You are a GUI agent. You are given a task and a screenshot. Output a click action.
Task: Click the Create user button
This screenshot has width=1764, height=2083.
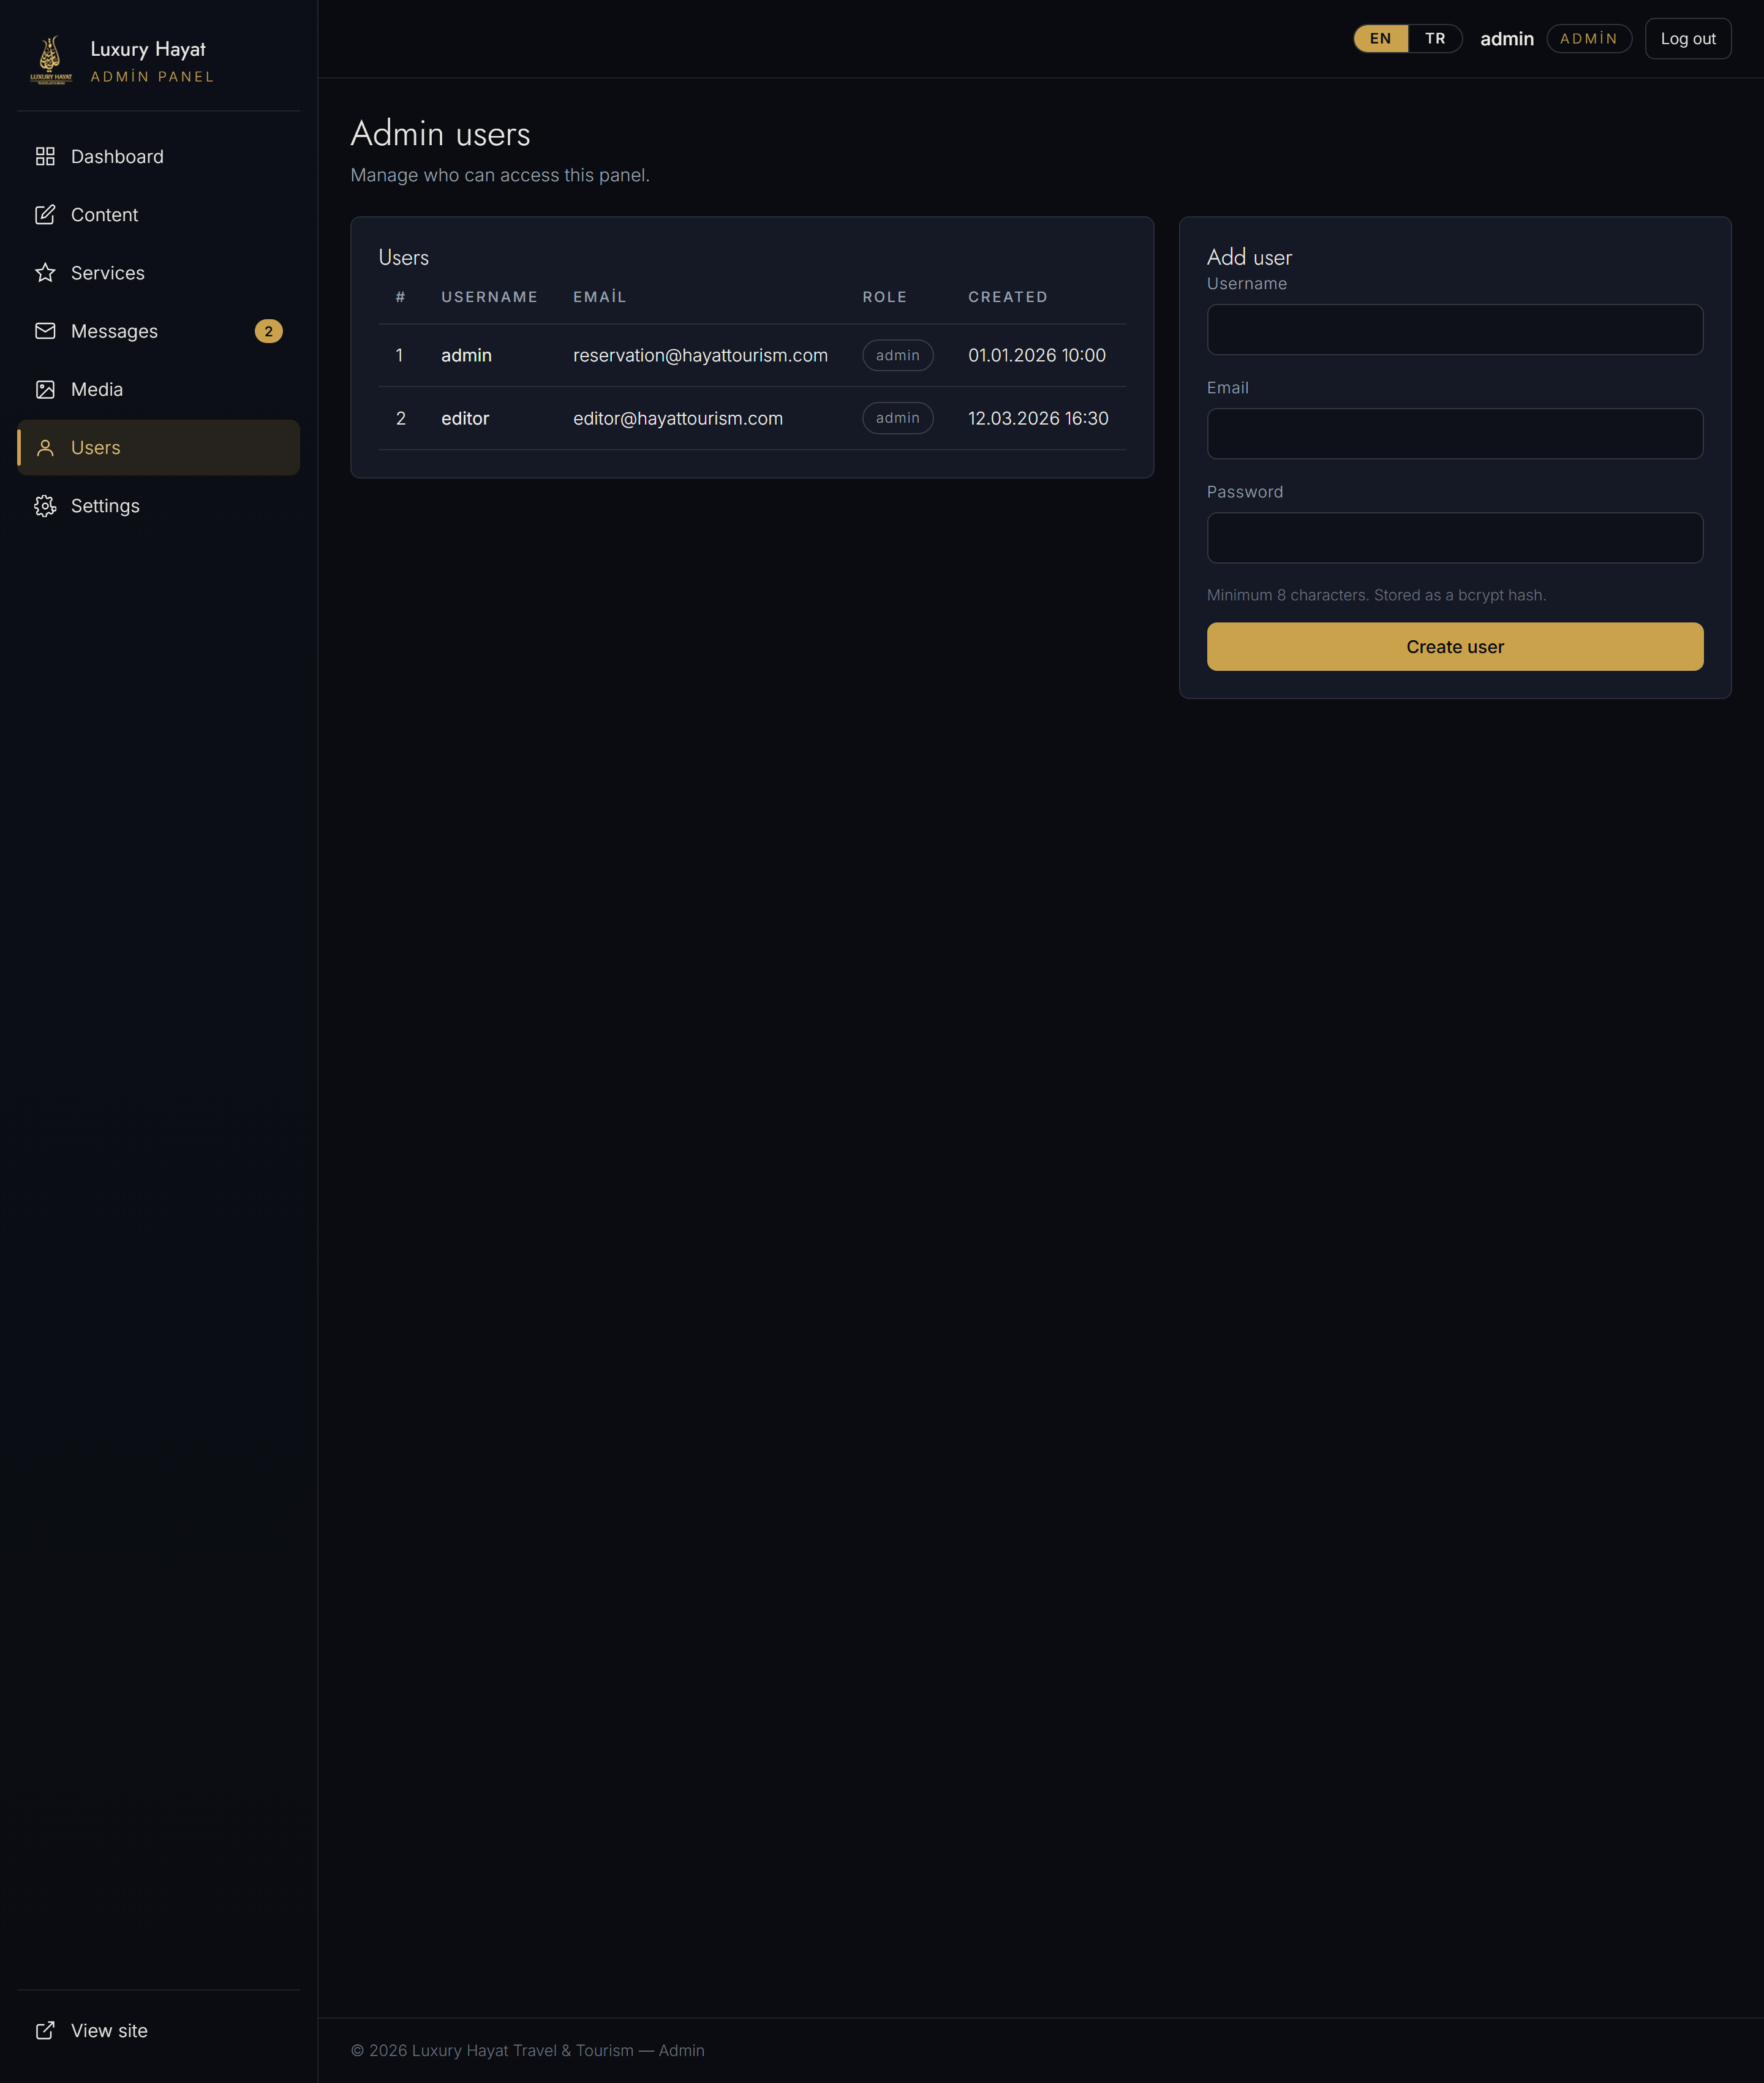[1455, 646]
